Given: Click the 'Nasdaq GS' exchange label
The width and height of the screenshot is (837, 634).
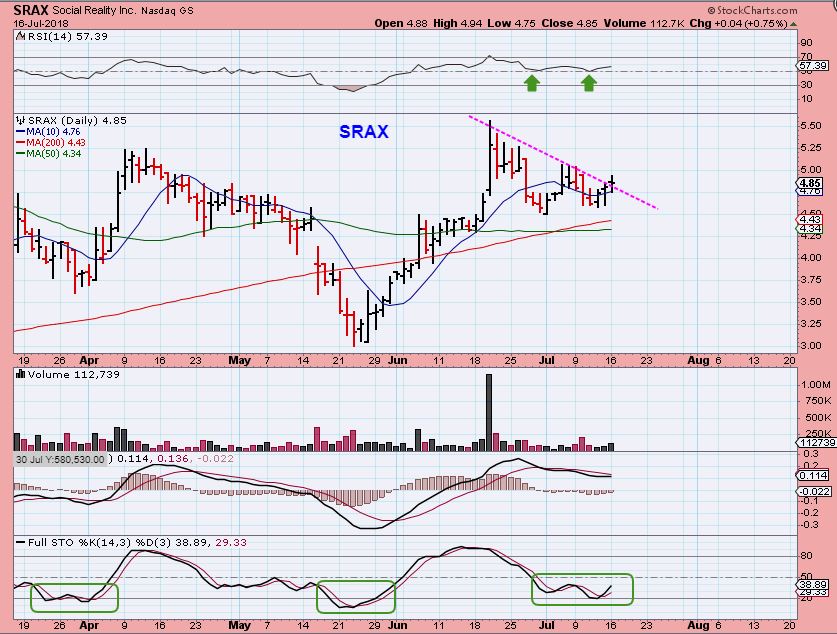Looking at the screenshot, I should 167,10.
